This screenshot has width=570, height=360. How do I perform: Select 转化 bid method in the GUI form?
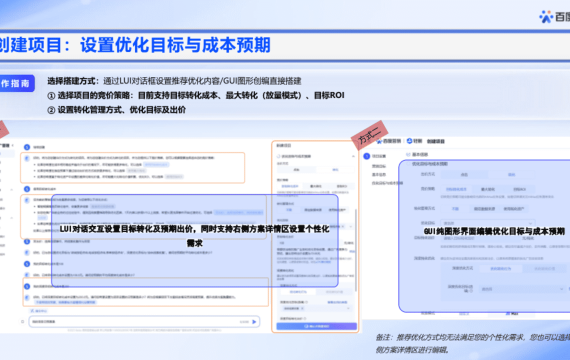point(511,175)
